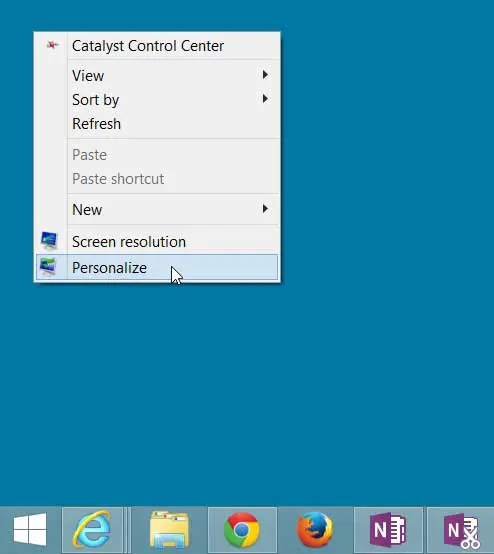Click the Catalyst Control Center red icon
Viewport: 494px width, 554px height.
[52, 45]
